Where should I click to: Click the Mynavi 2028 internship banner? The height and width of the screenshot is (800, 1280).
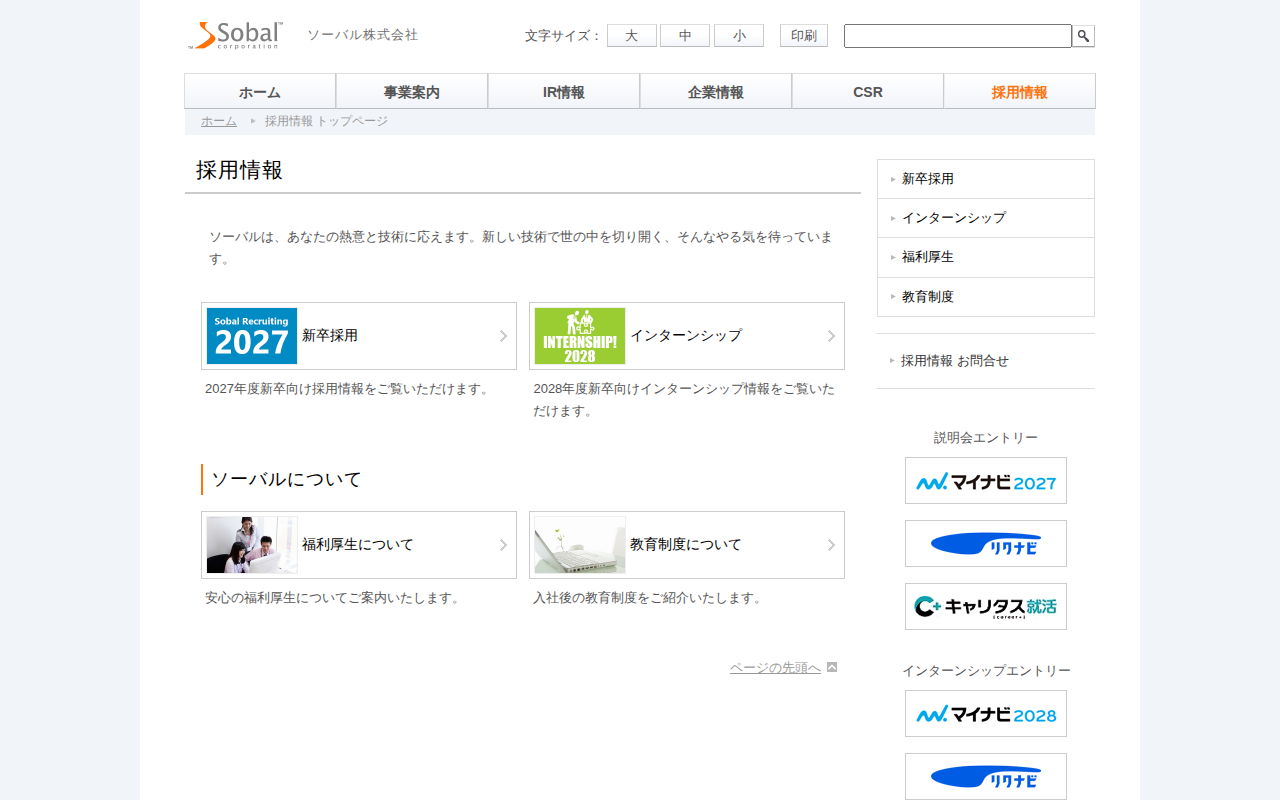[x=985, y=714]
